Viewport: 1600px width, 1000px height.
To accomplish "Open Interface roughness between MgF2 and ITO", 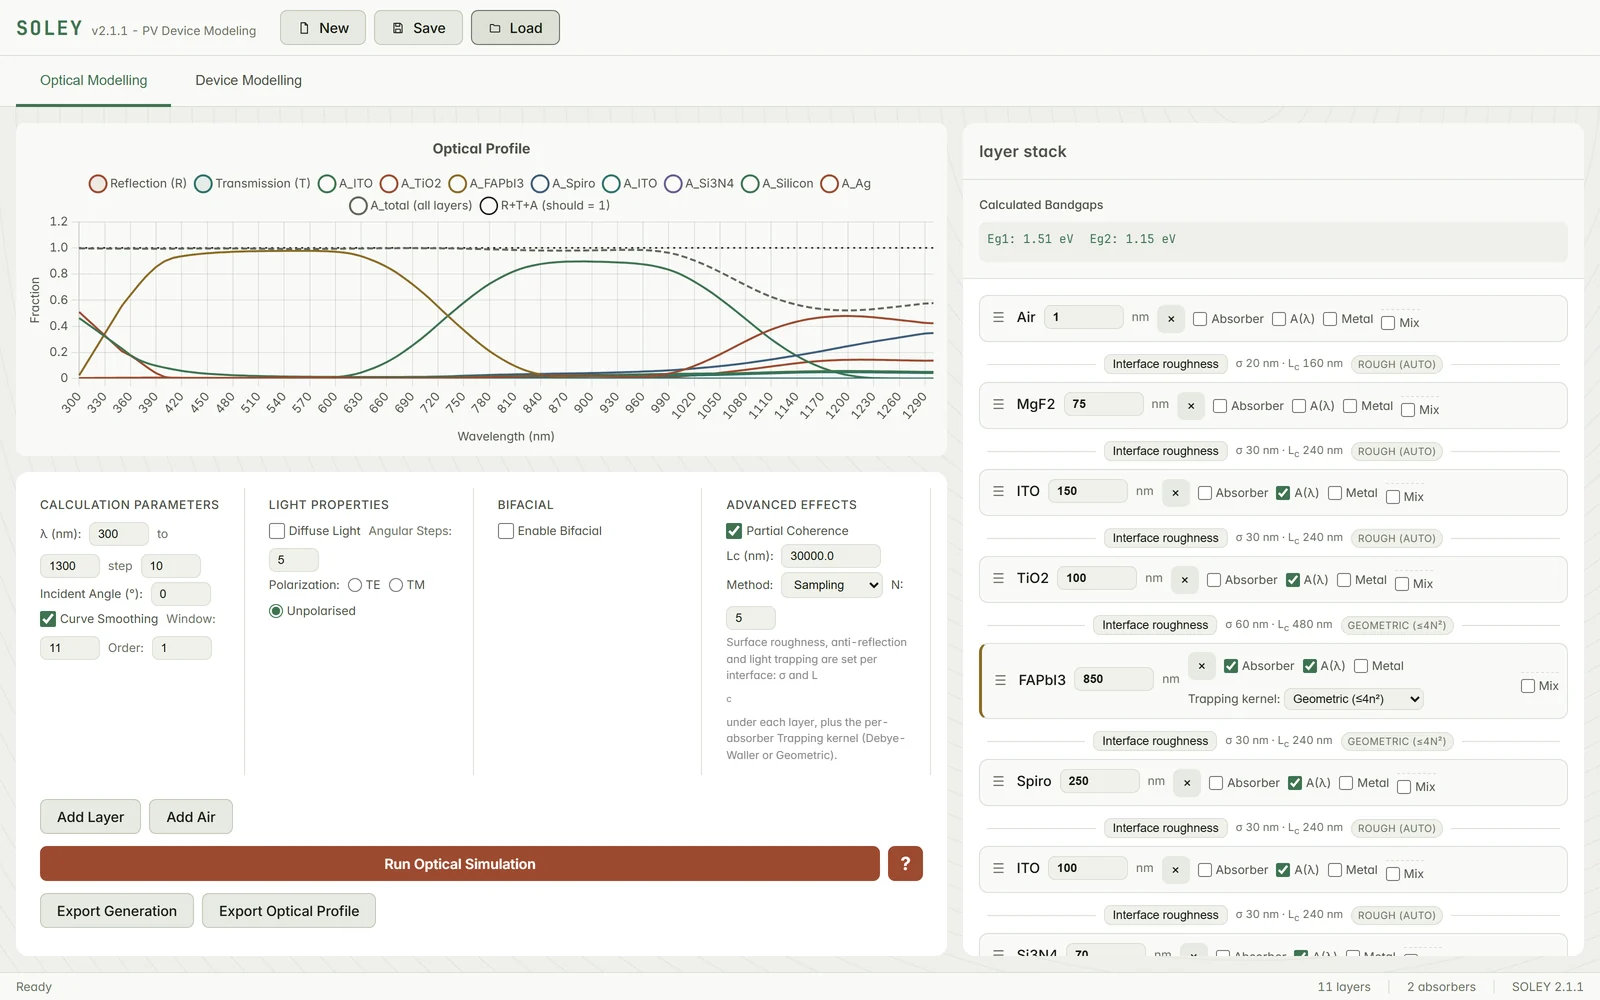I will pos(1165,451).
